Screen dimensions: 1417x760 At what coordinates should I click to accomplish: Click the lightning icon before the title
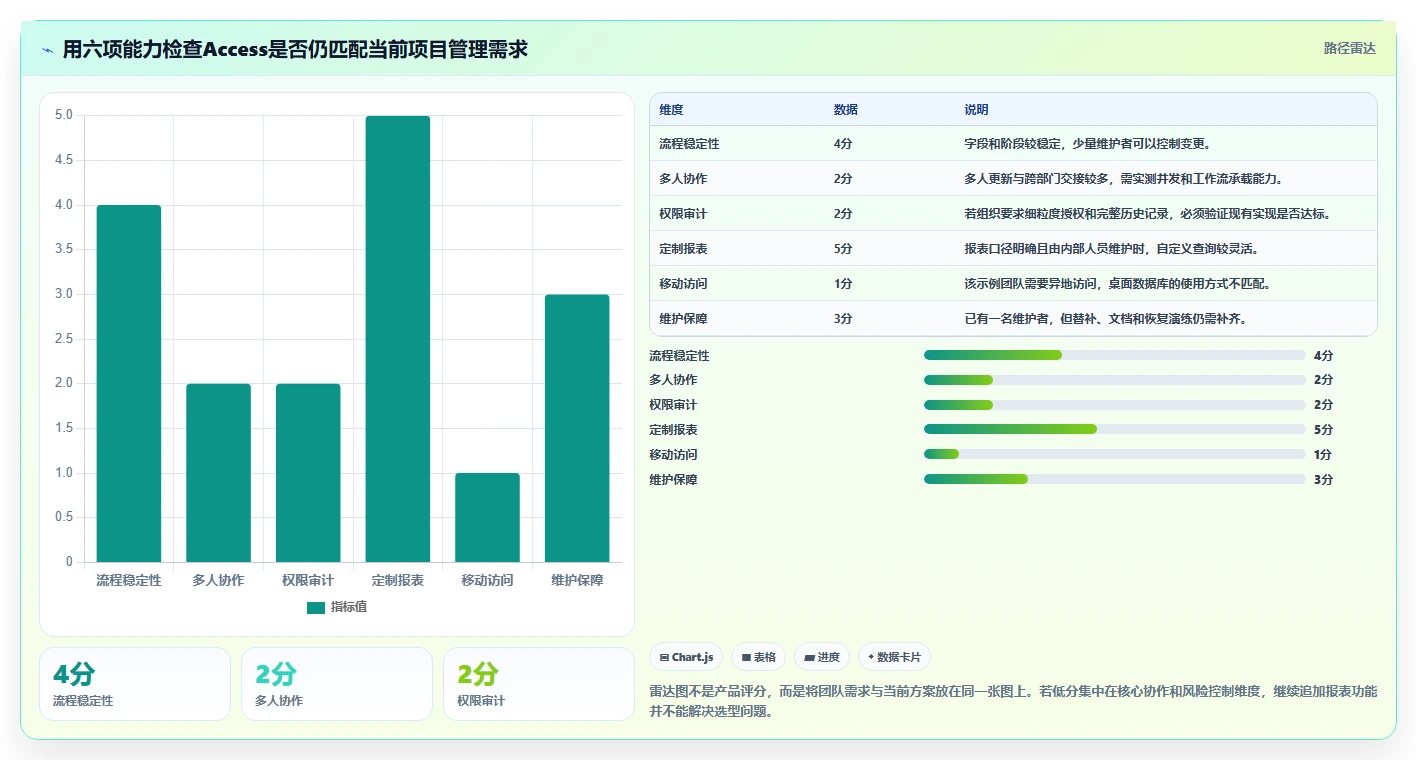click(48, 50)
